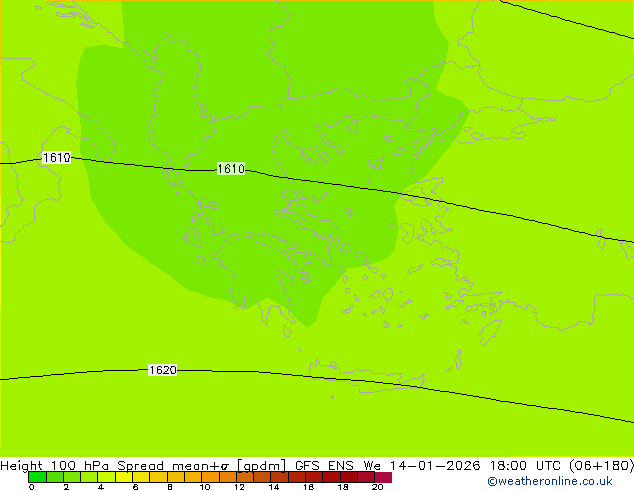Image resolution: width=634 pixels, height=490 pixels.
Task: Select the final magenta swatch beyond 20
Action: (x=383, y=477)
